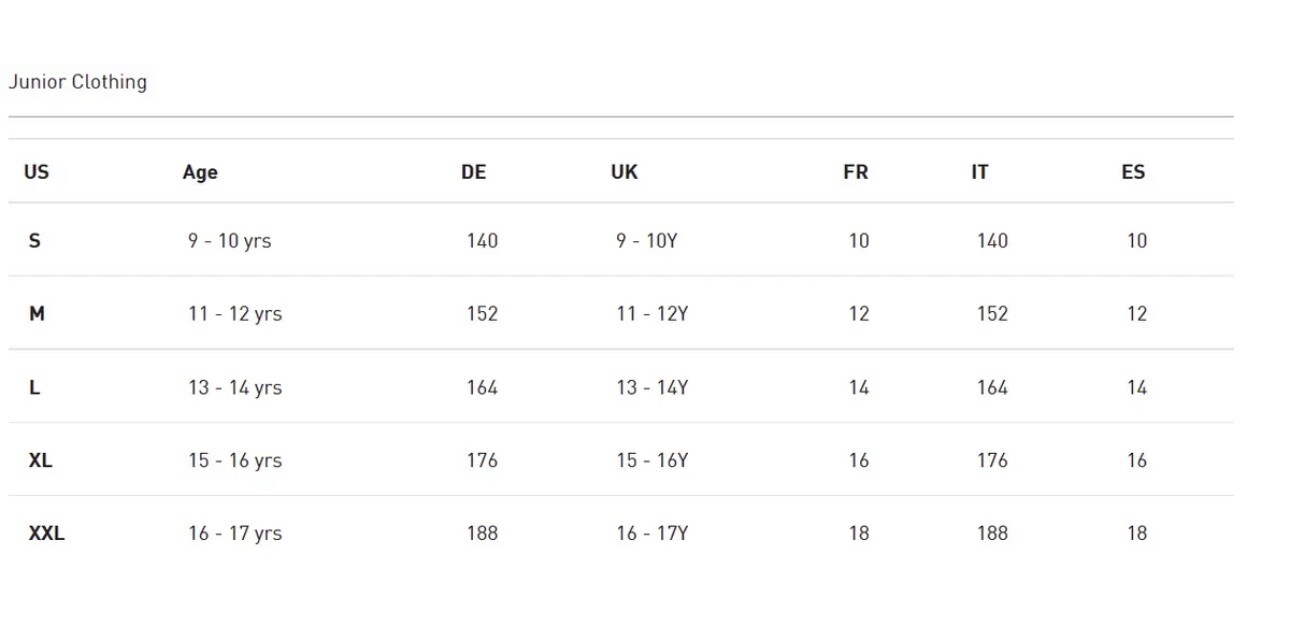Select the 11 - 12Y UK size cell
Viewport: 1290px width, 624px height.
coord(652,314)
